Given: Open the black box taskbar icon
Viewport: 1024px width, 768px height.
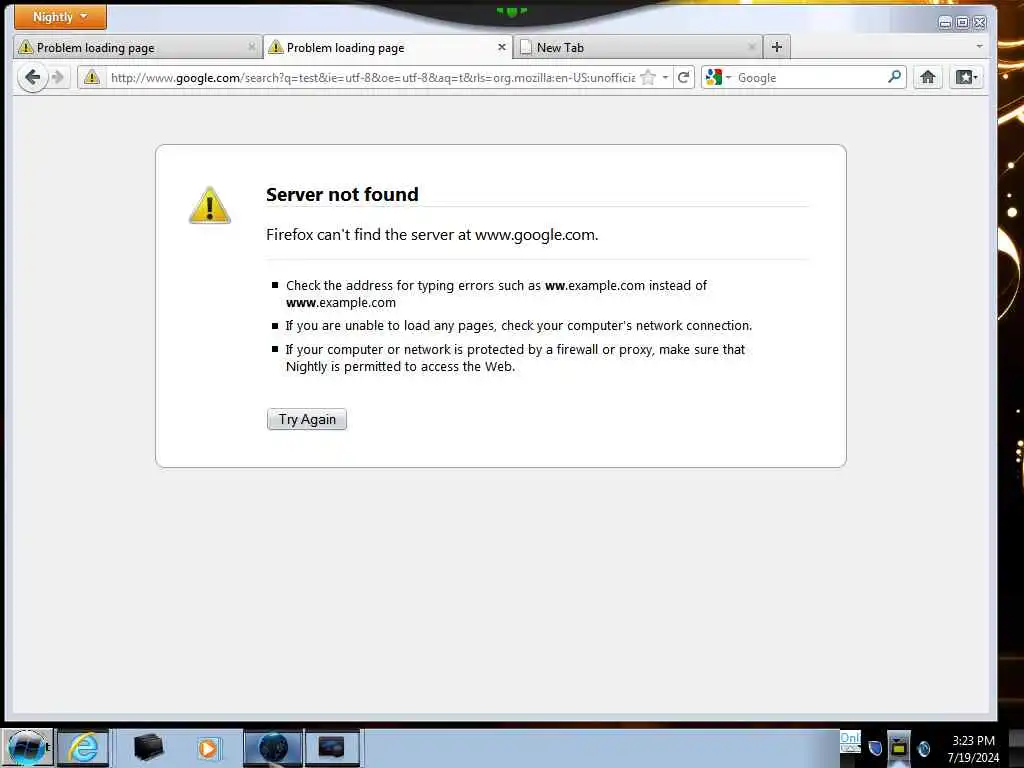Looking at the screenshot, I should coord(148,748).
